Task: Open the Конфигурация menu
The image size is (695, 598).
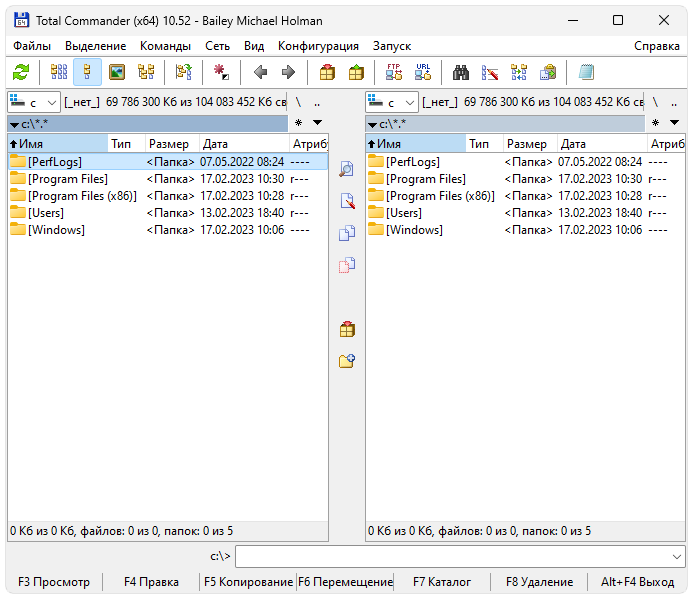Action: coord(318,46)
